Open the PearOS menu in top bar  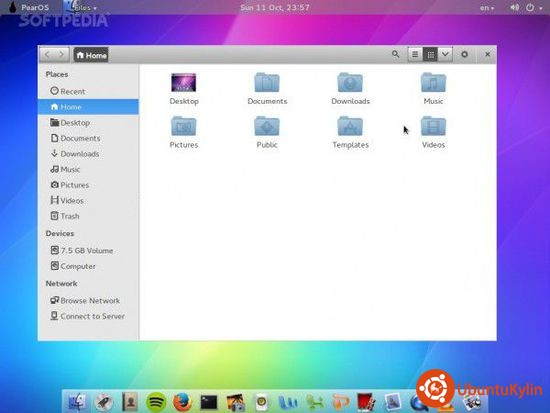(x=29, y=7)
